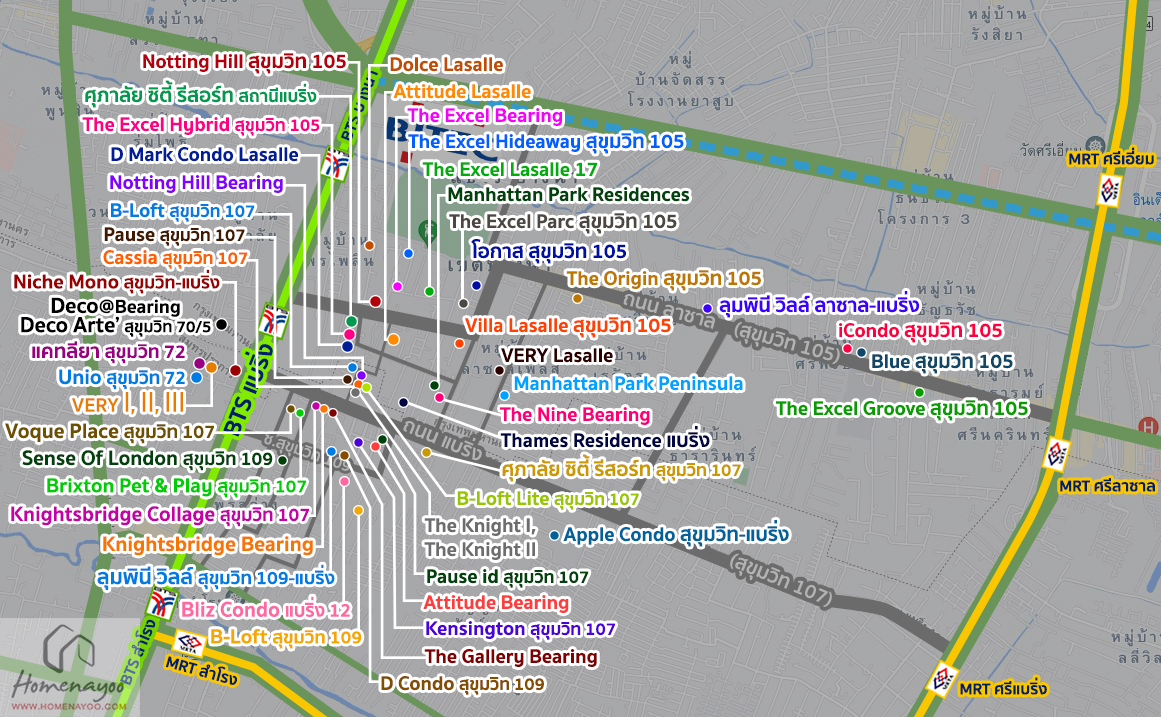1161x717 pixels.
Task: Click the VERY I, II, III label
Action: point(128,404)
